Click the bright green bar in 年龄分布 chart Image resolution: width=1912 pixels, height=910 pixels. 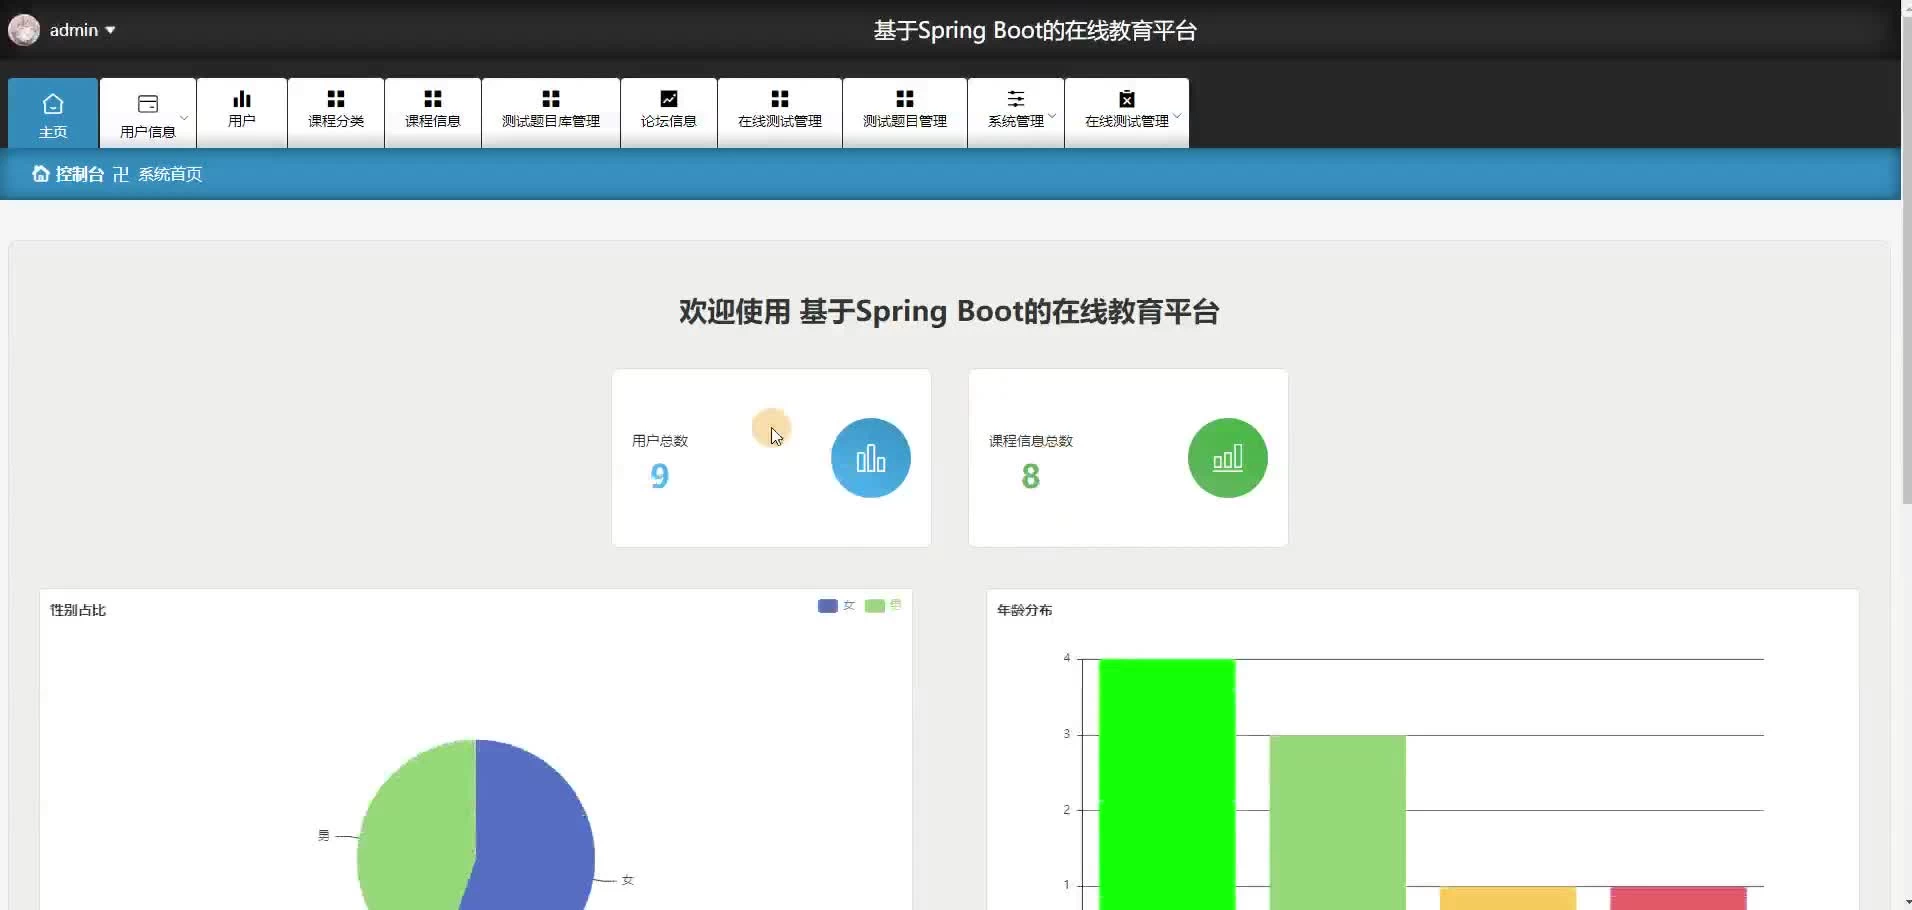tap(1167, 780)
